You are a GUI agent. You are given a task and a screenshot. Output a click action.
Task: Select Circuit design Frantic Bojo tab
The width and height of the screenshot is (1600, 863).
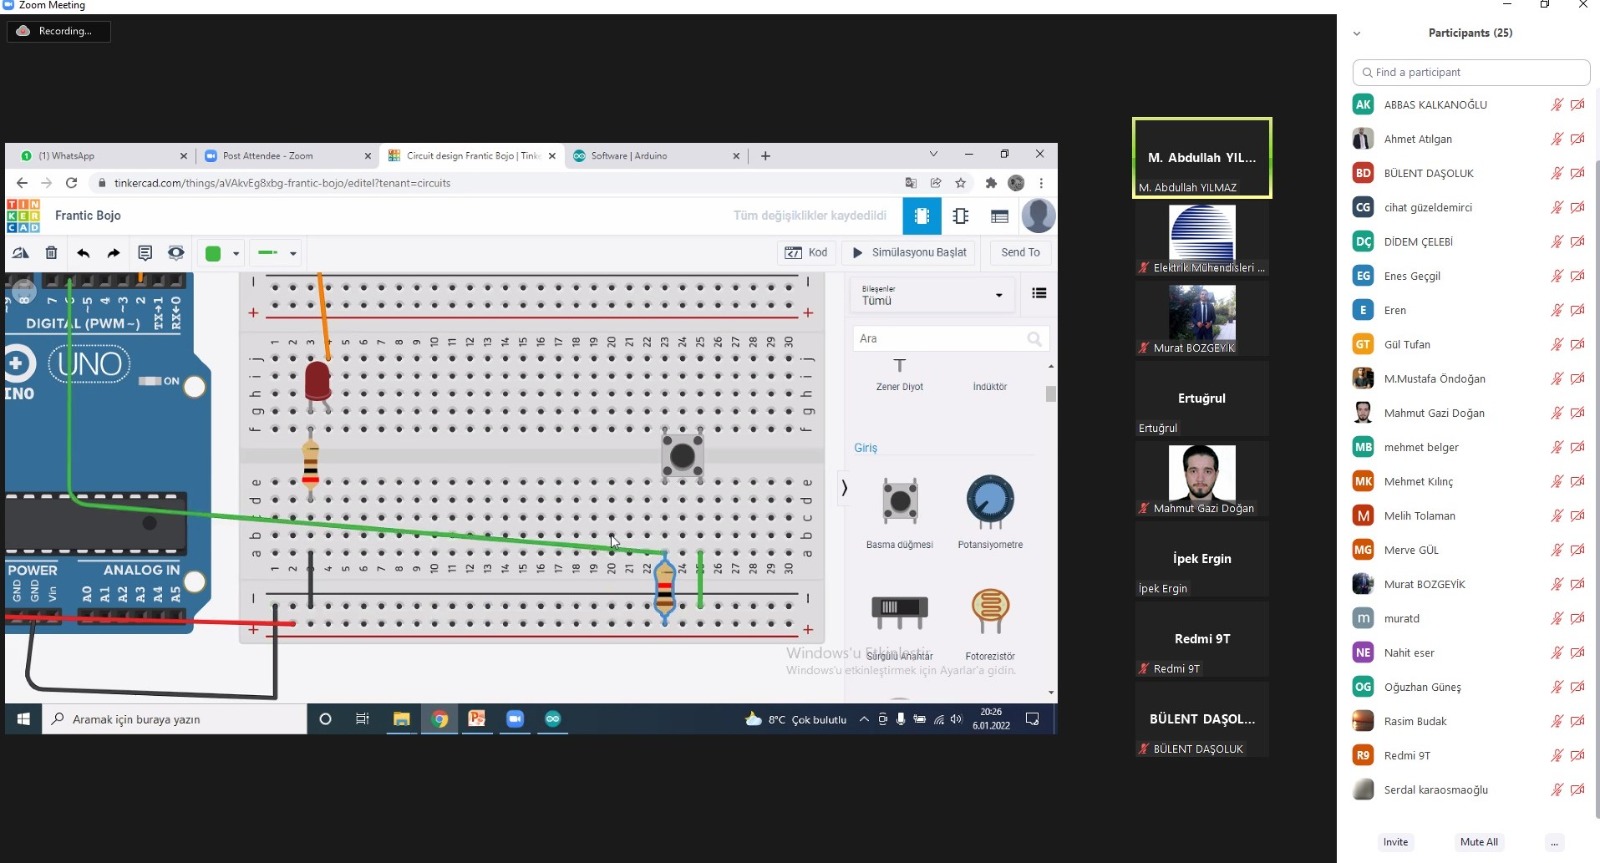coord(472,156)
